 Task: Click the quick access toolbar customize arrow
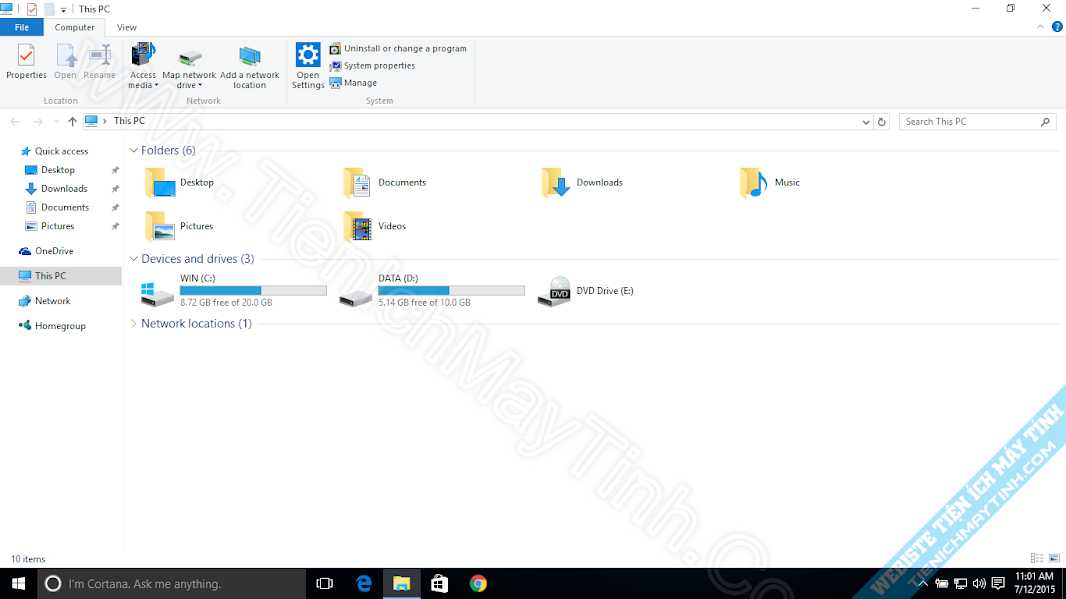click(x=63, y=10)
